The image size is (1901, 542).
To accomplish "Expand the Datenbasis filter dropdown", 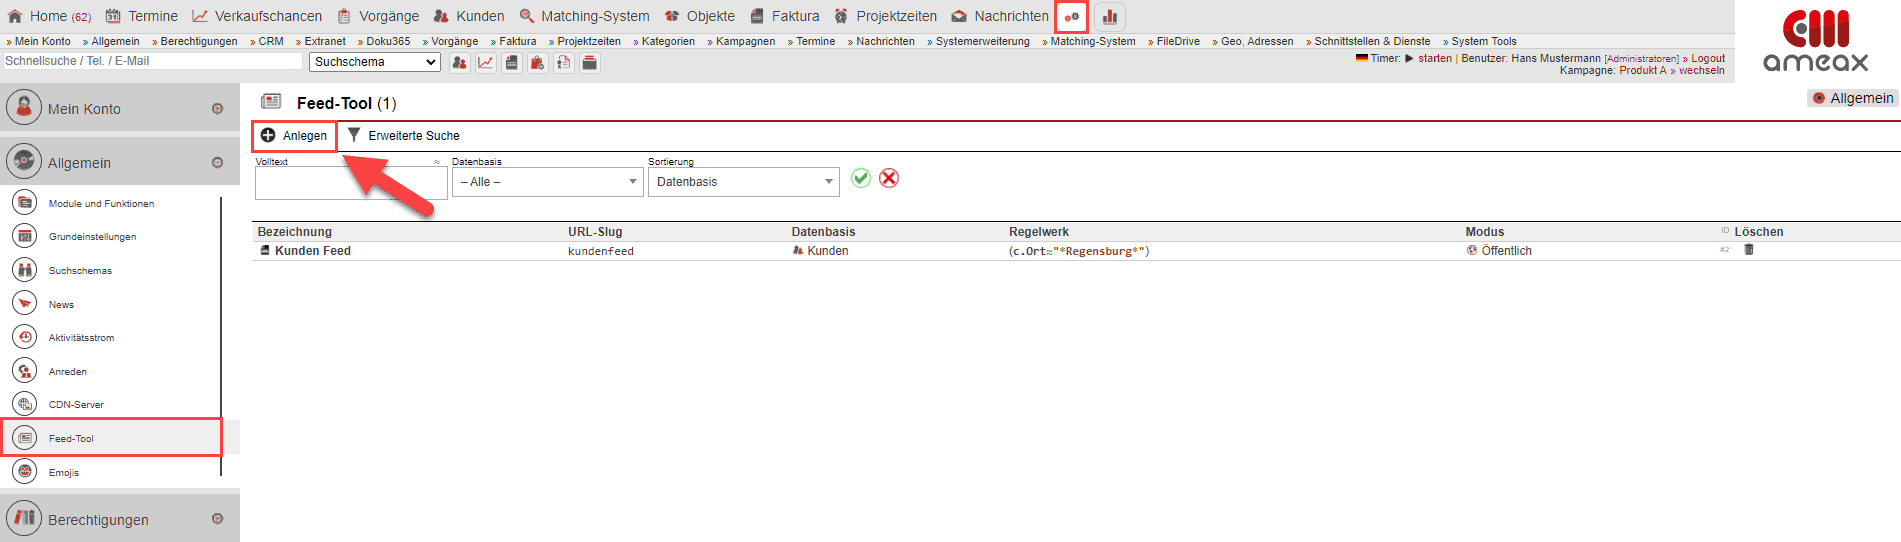I will point(547,182).
